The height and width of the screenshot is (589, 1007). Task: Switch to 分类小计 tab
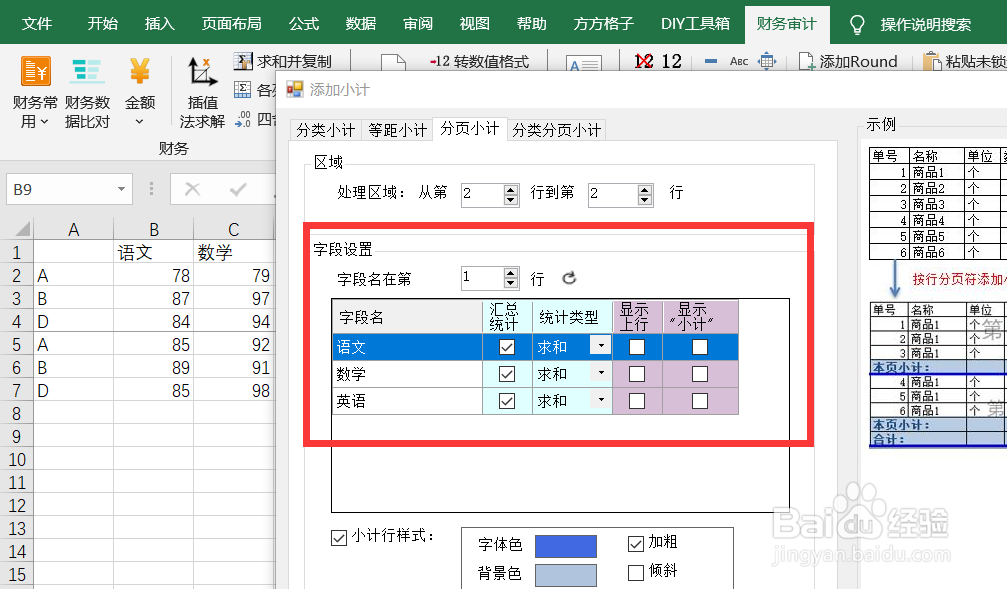point(326,130)
